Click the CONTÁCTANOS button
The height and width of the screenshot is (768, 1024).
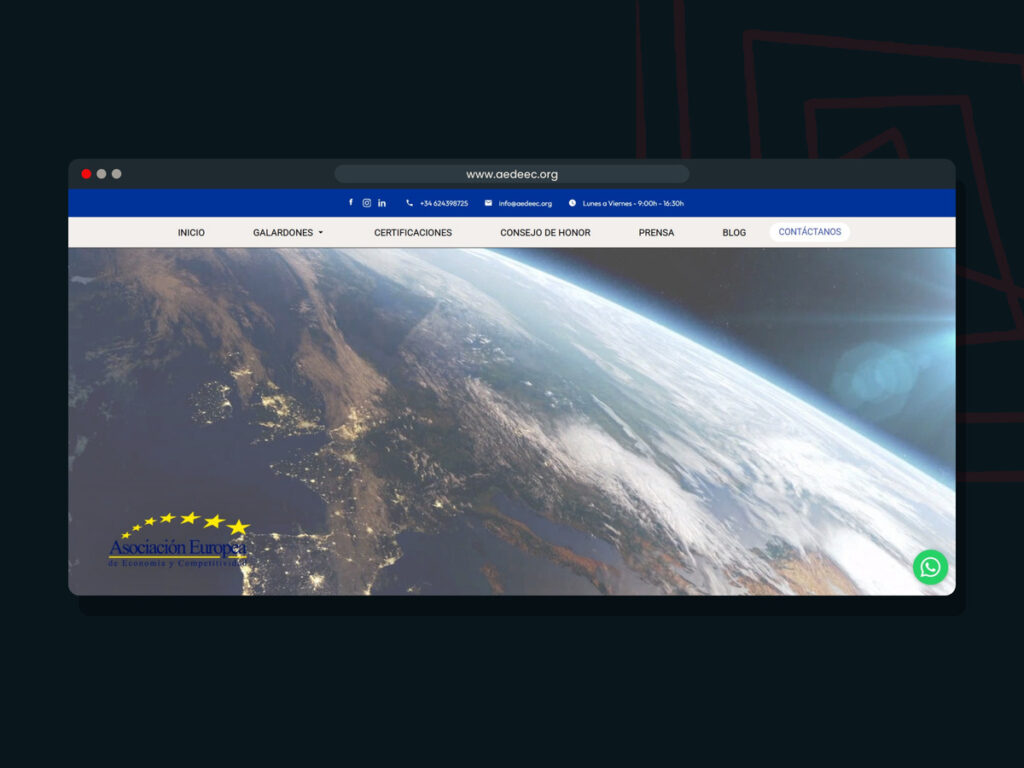pyautogui.click(x=810, y=232)
